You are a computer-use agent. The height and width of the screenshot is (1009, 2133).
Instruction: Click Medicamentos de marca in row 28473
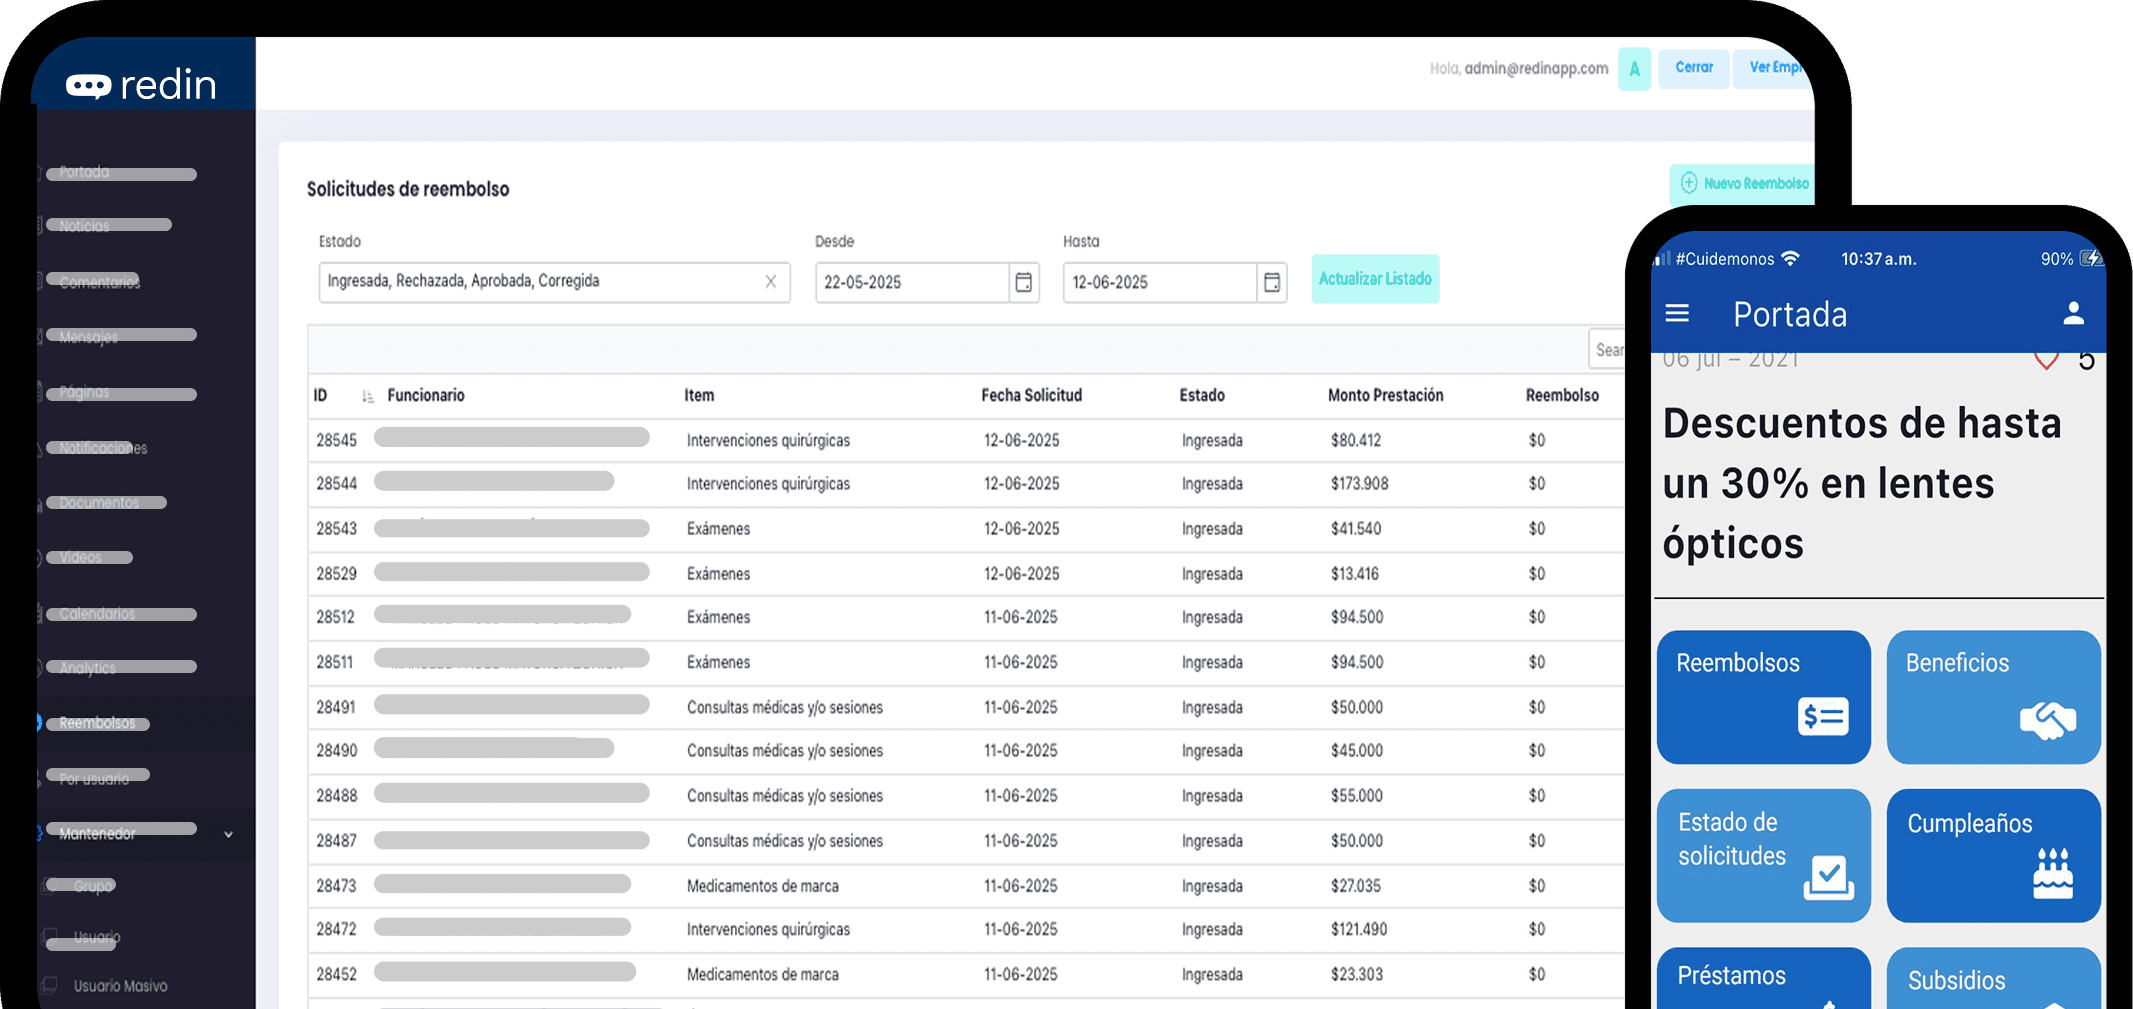(x=763, y=886)
